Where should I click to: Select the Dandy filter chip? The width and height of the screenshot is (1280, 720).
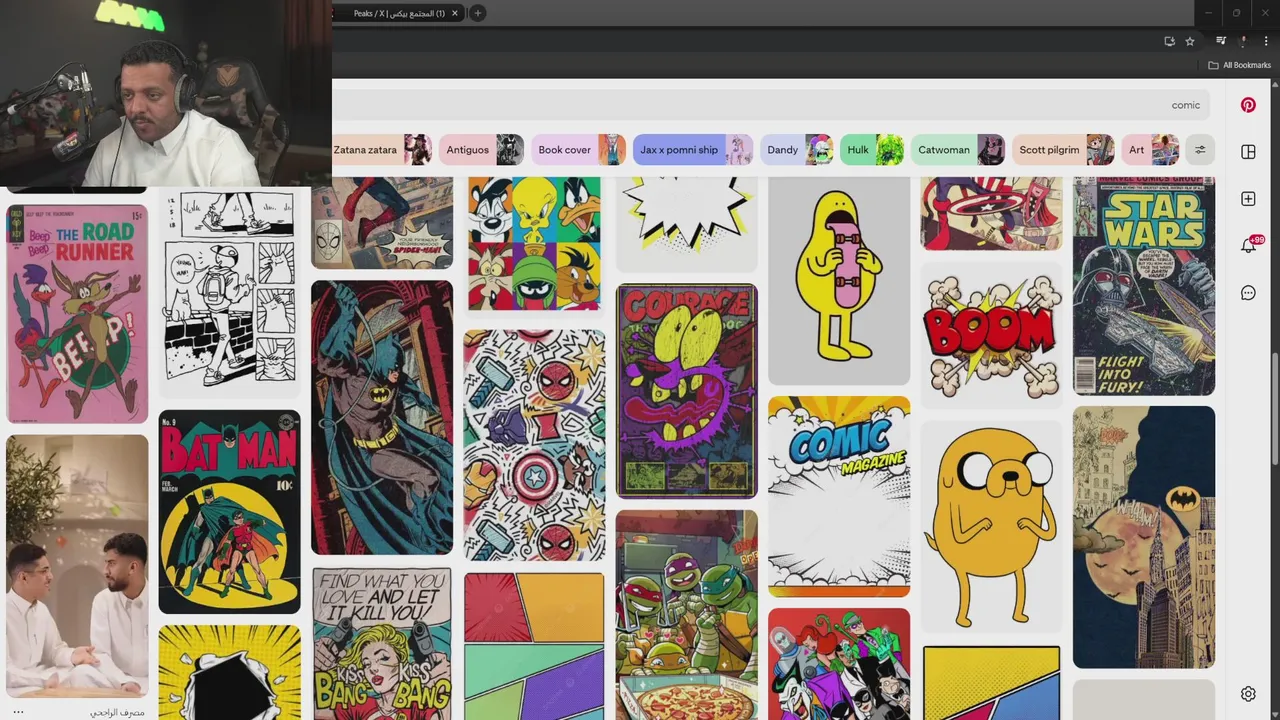[797, 150]
